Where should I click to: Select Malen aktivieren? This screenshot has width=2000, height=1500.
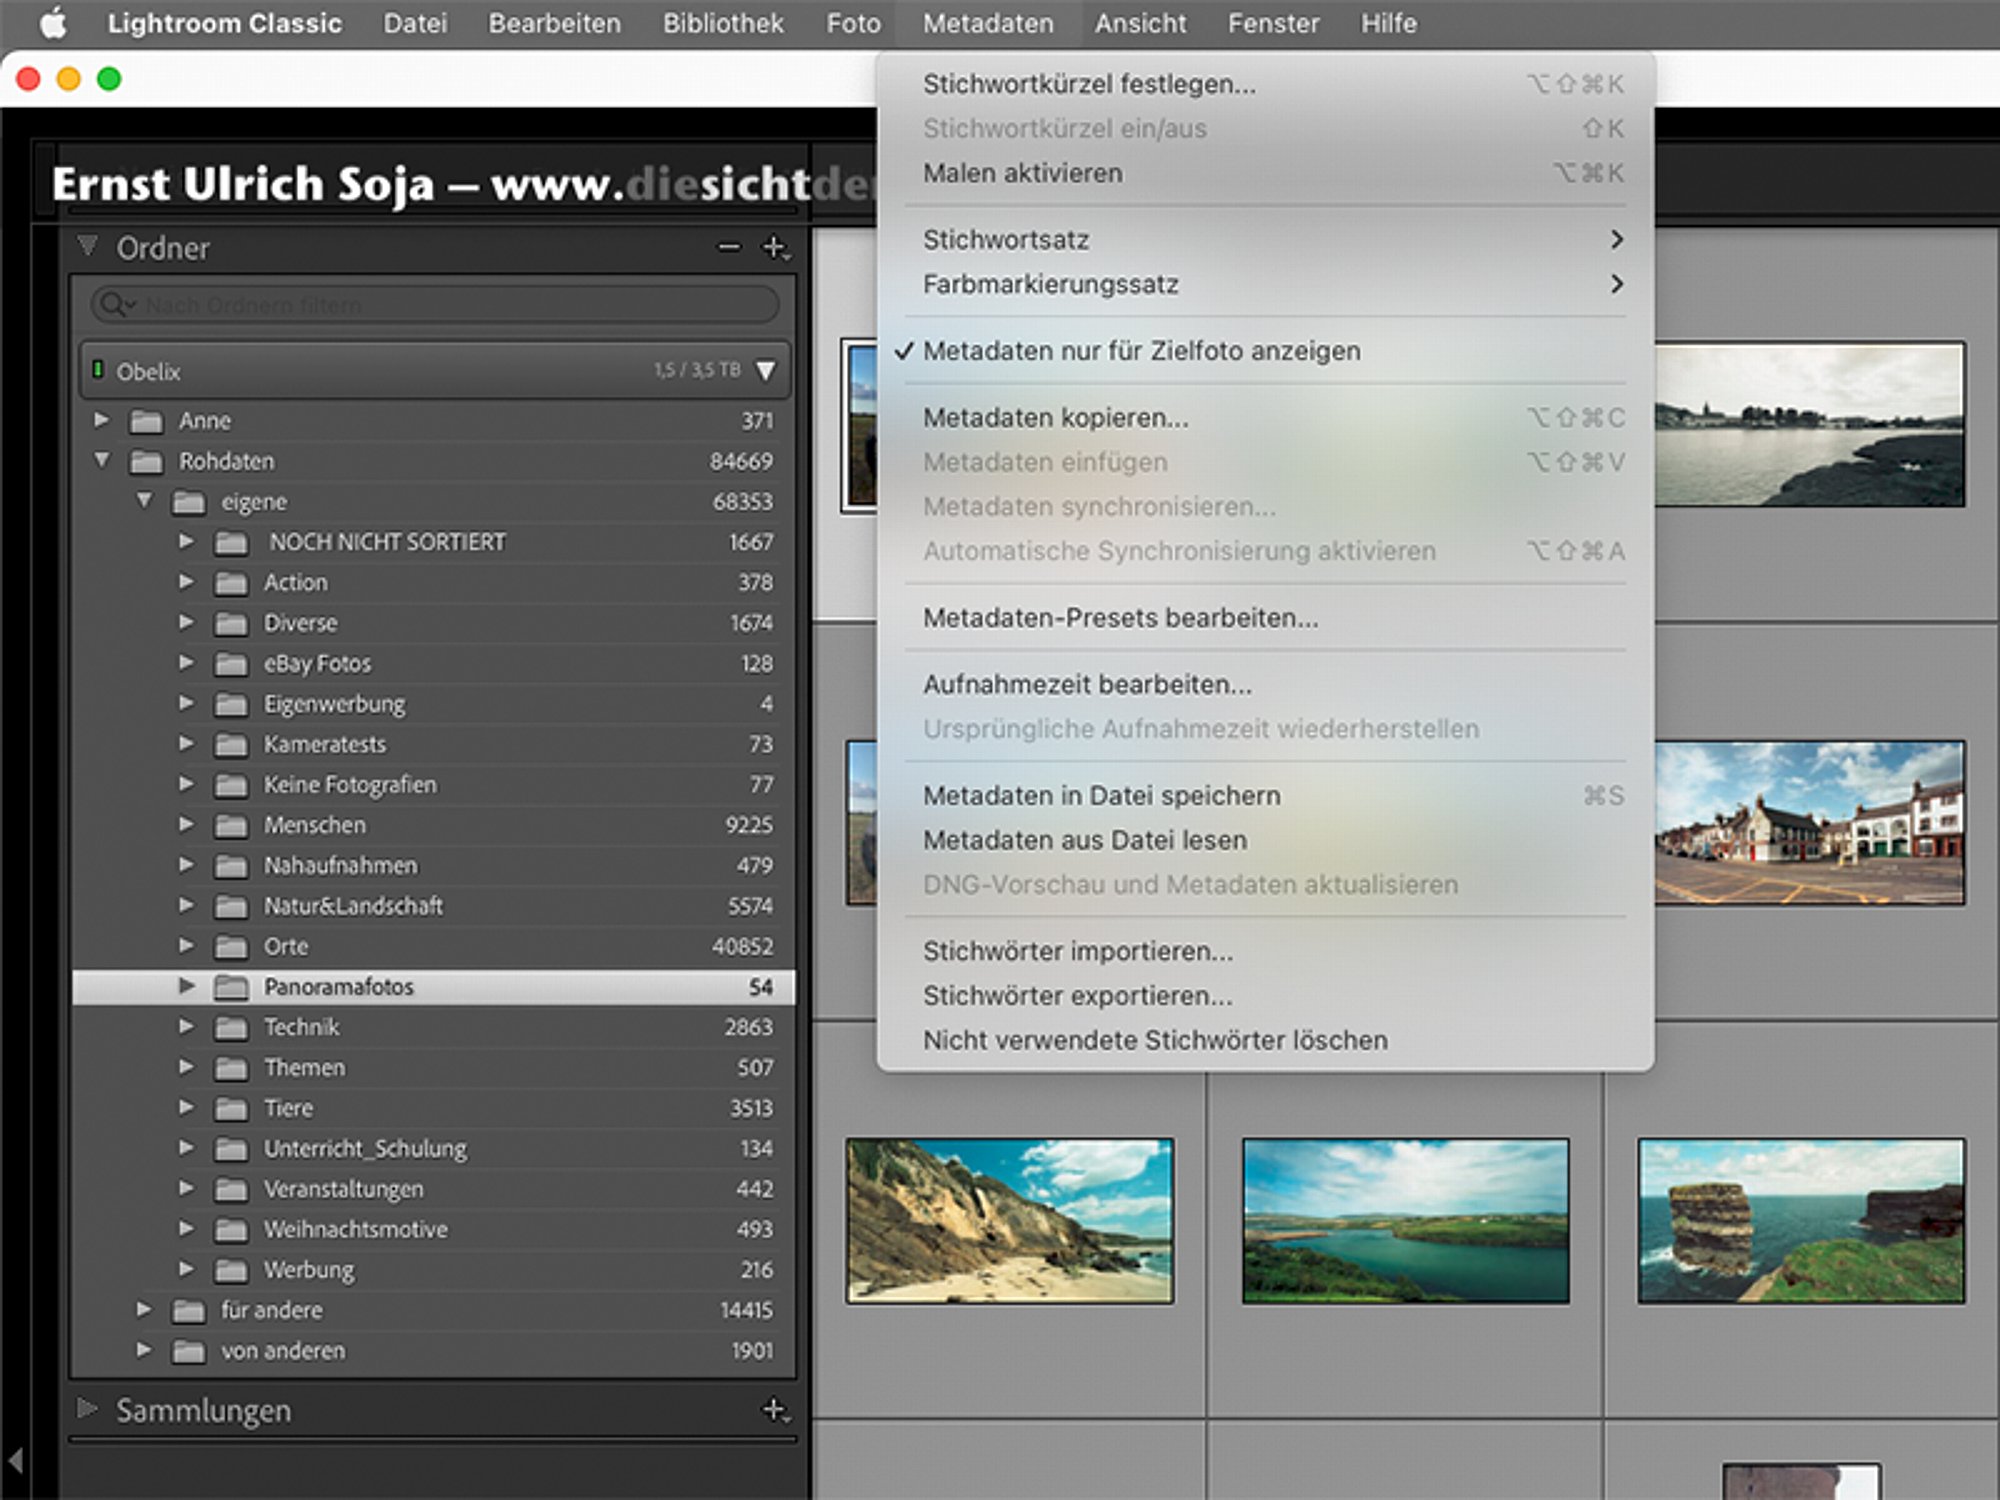click(1265, 173)
